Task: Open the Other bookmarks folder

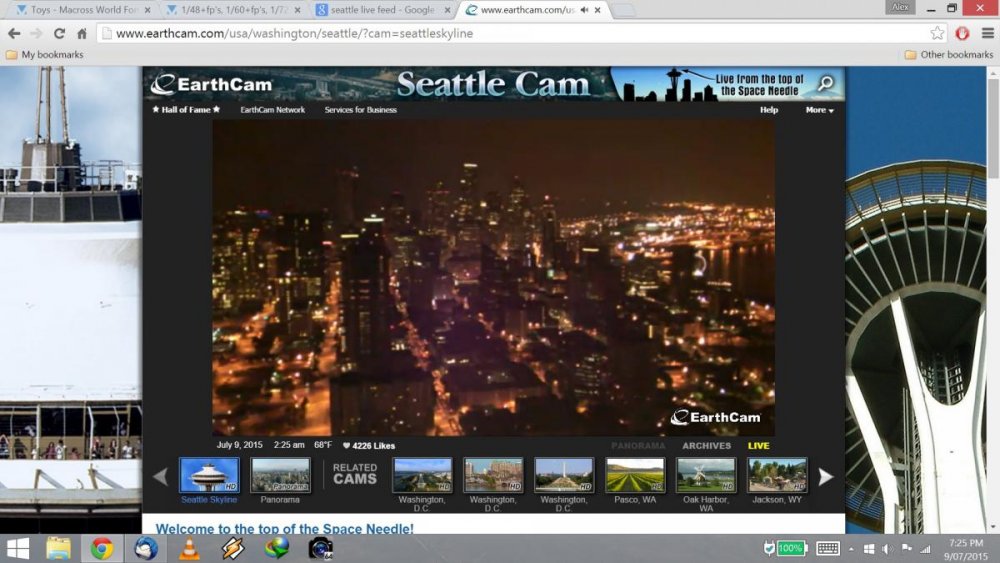Action: click(x=949, y=55)
